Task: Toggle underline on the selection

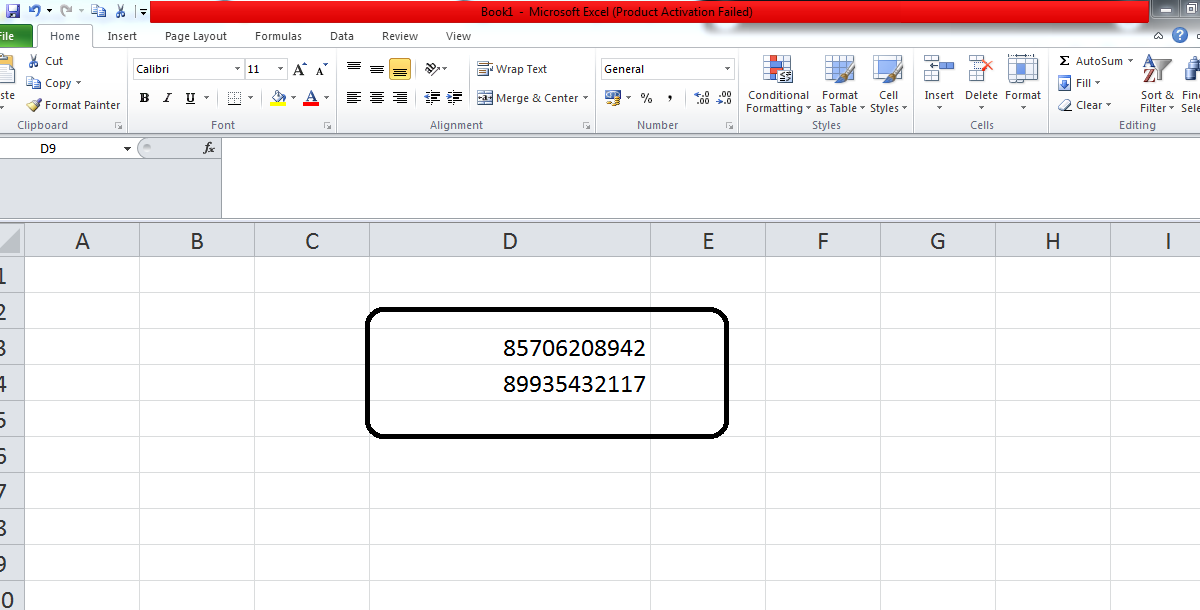Action: [188, 97]
